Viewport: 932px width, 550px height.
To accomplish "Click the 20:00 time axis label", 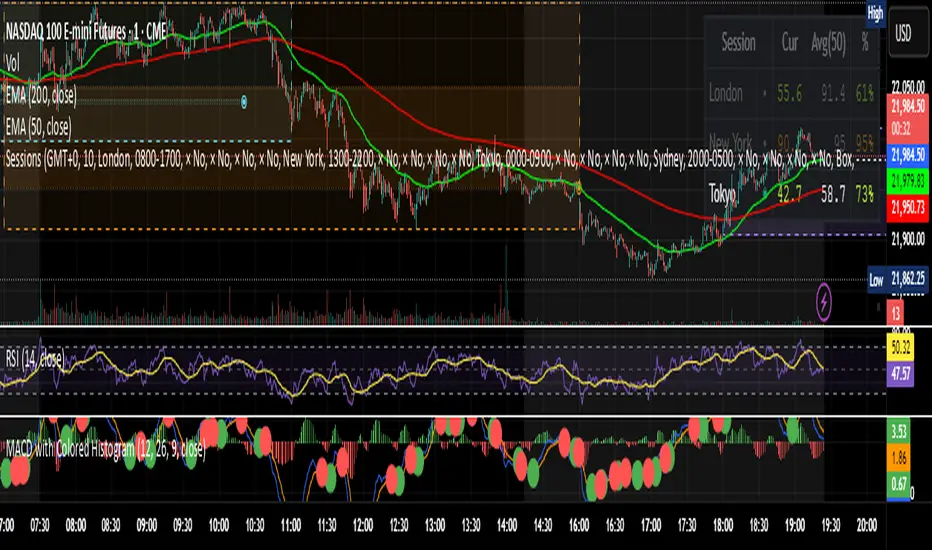I will click(x=867, y=525).
